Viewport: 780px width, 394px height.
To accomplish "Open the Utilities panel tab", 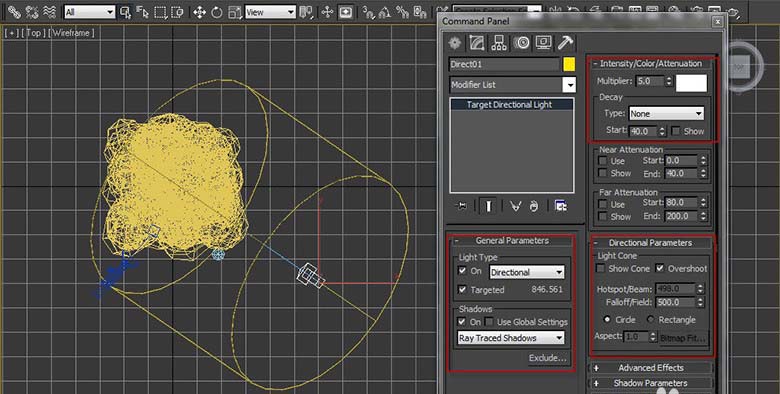I will (566, 43).
